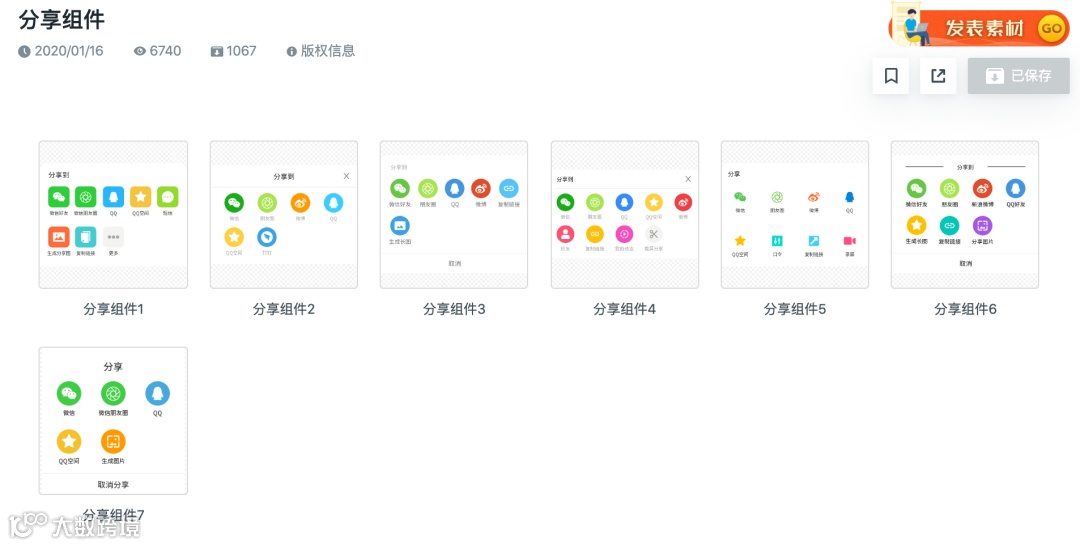Open the 分享组件1 thumbnail

(x=113, y=214)
